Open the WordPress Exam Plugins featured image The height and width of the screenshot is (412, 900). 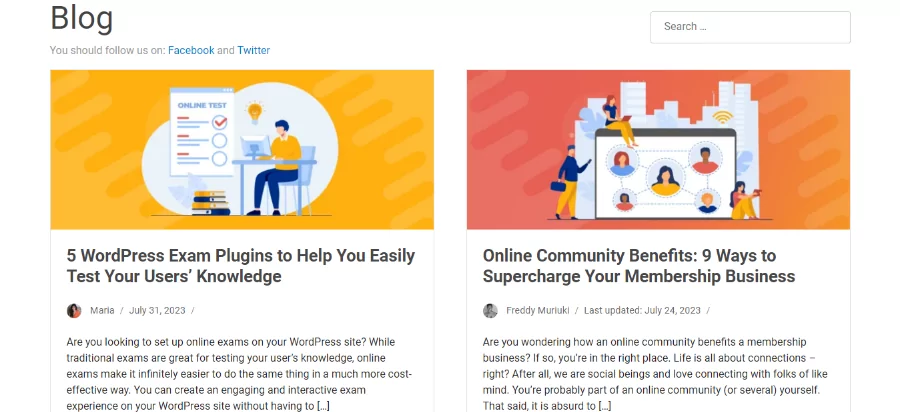[x=242, y=150]
